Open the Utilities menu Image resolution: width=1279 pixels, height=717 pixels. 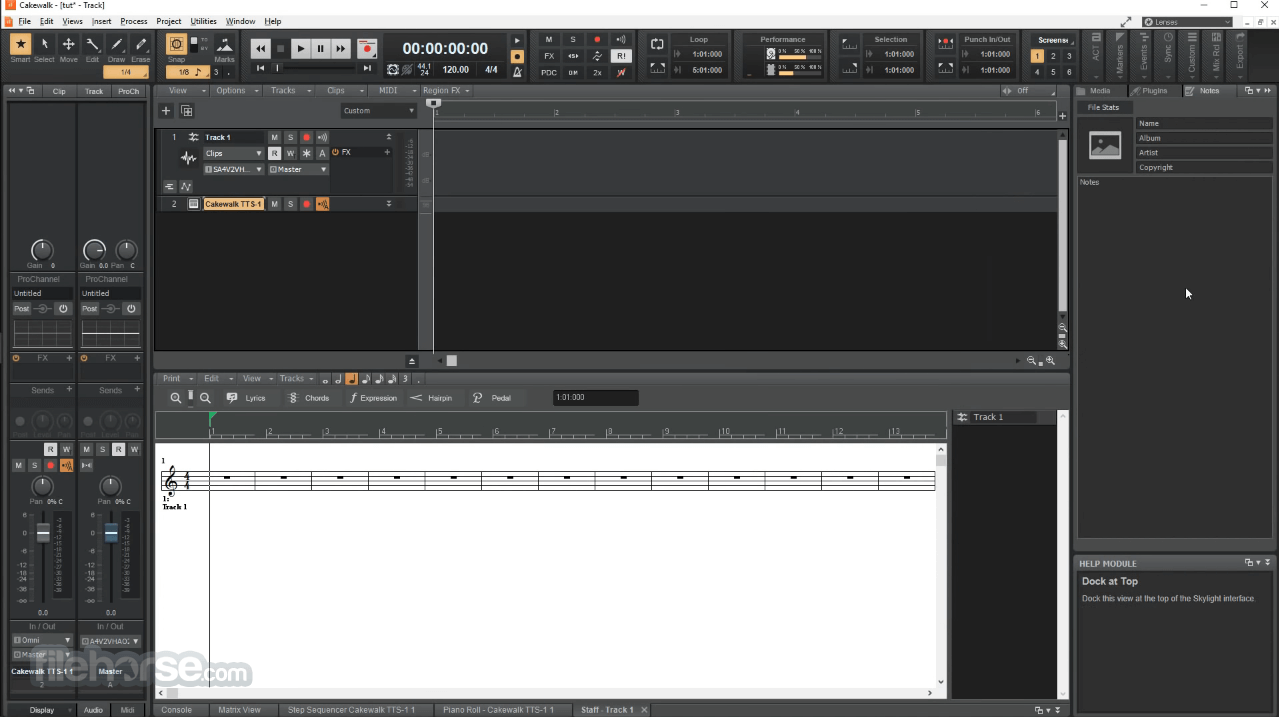click(204, 21)
